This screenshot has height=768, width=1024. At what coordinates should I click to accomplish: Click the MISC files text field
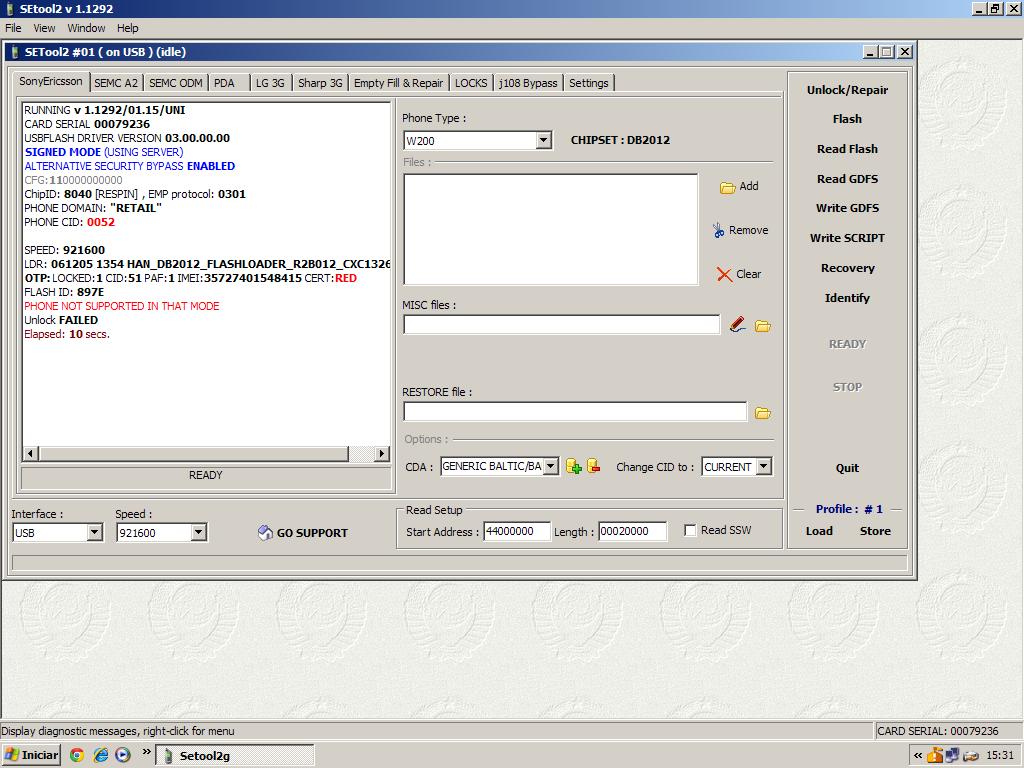tap(562, 325)
